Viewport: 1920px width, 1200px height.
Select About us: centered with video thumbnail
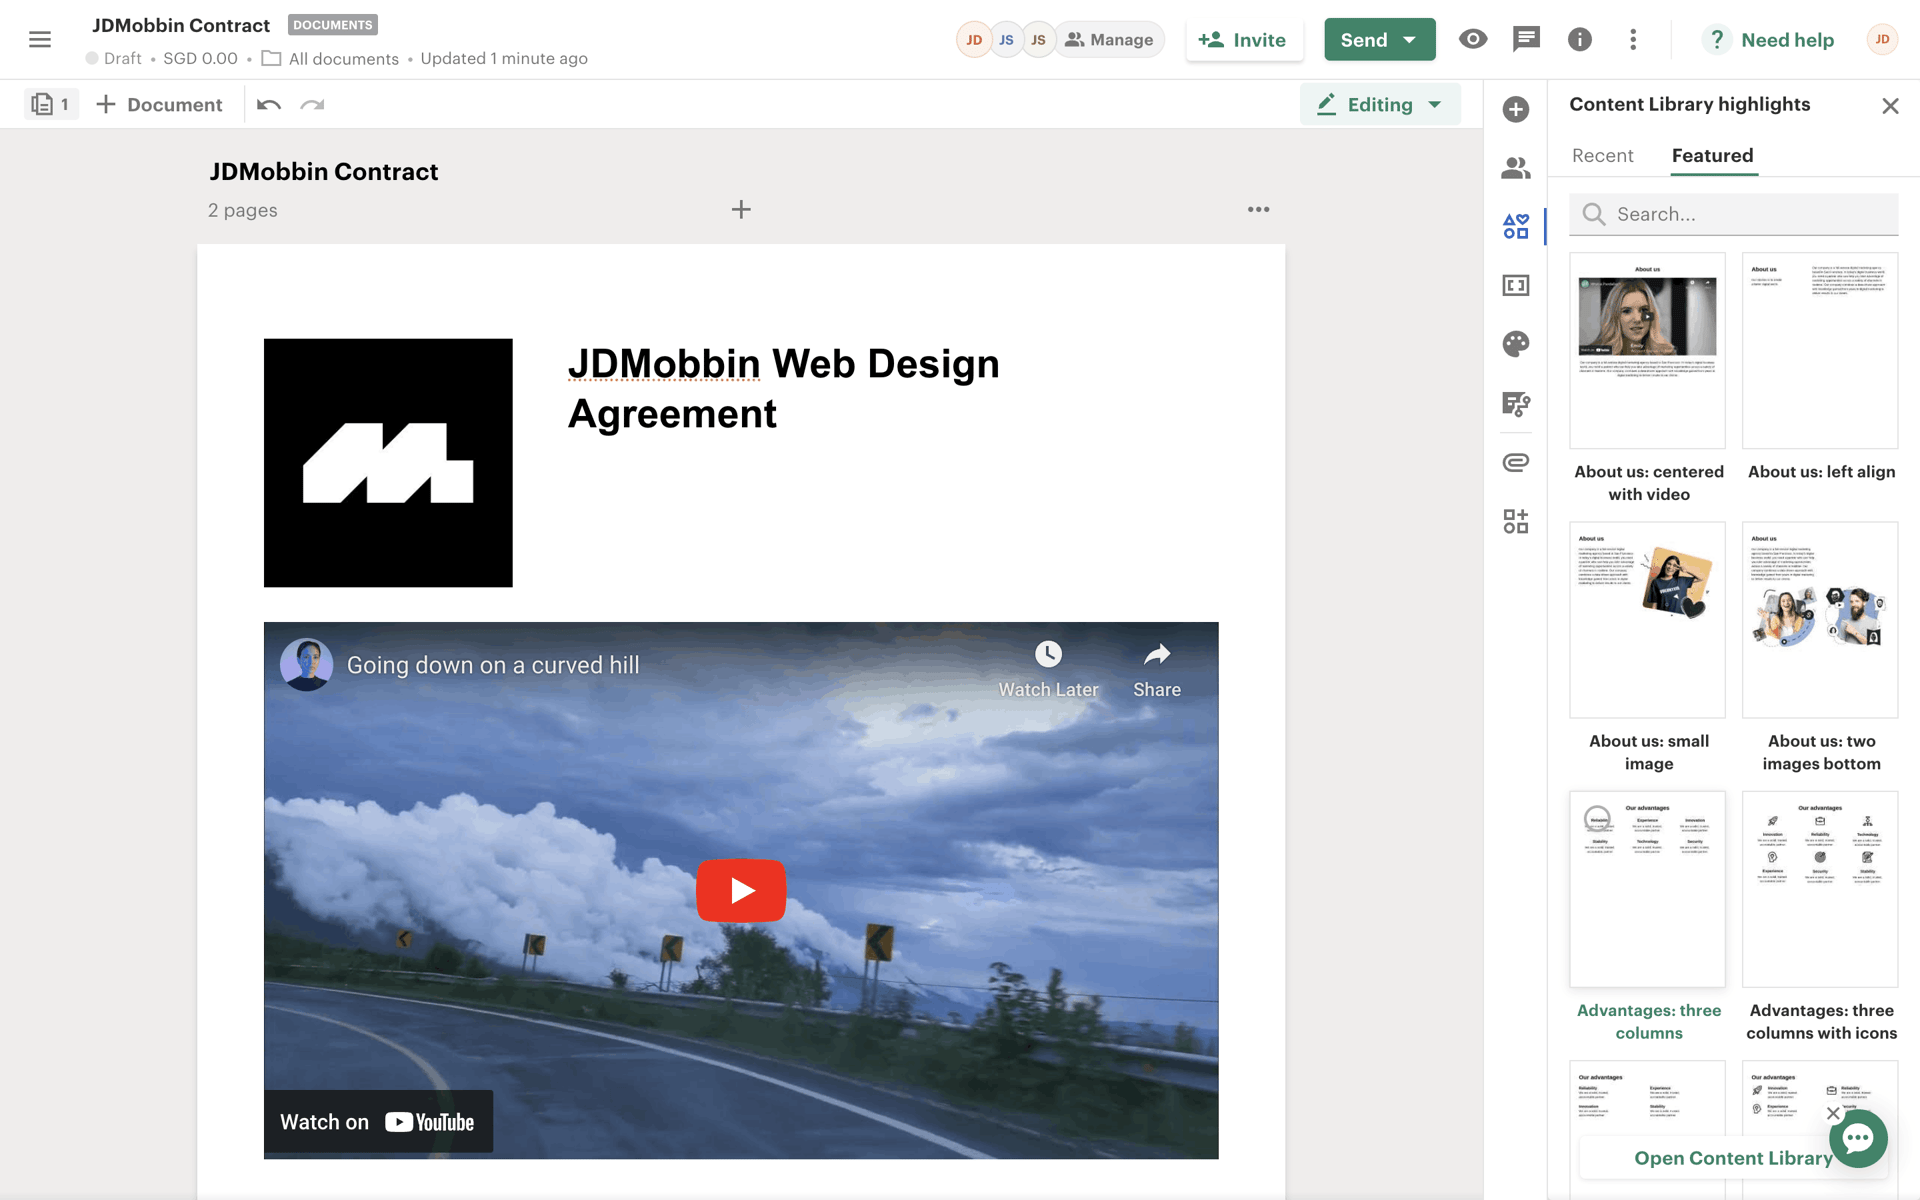pos(1648,350)
